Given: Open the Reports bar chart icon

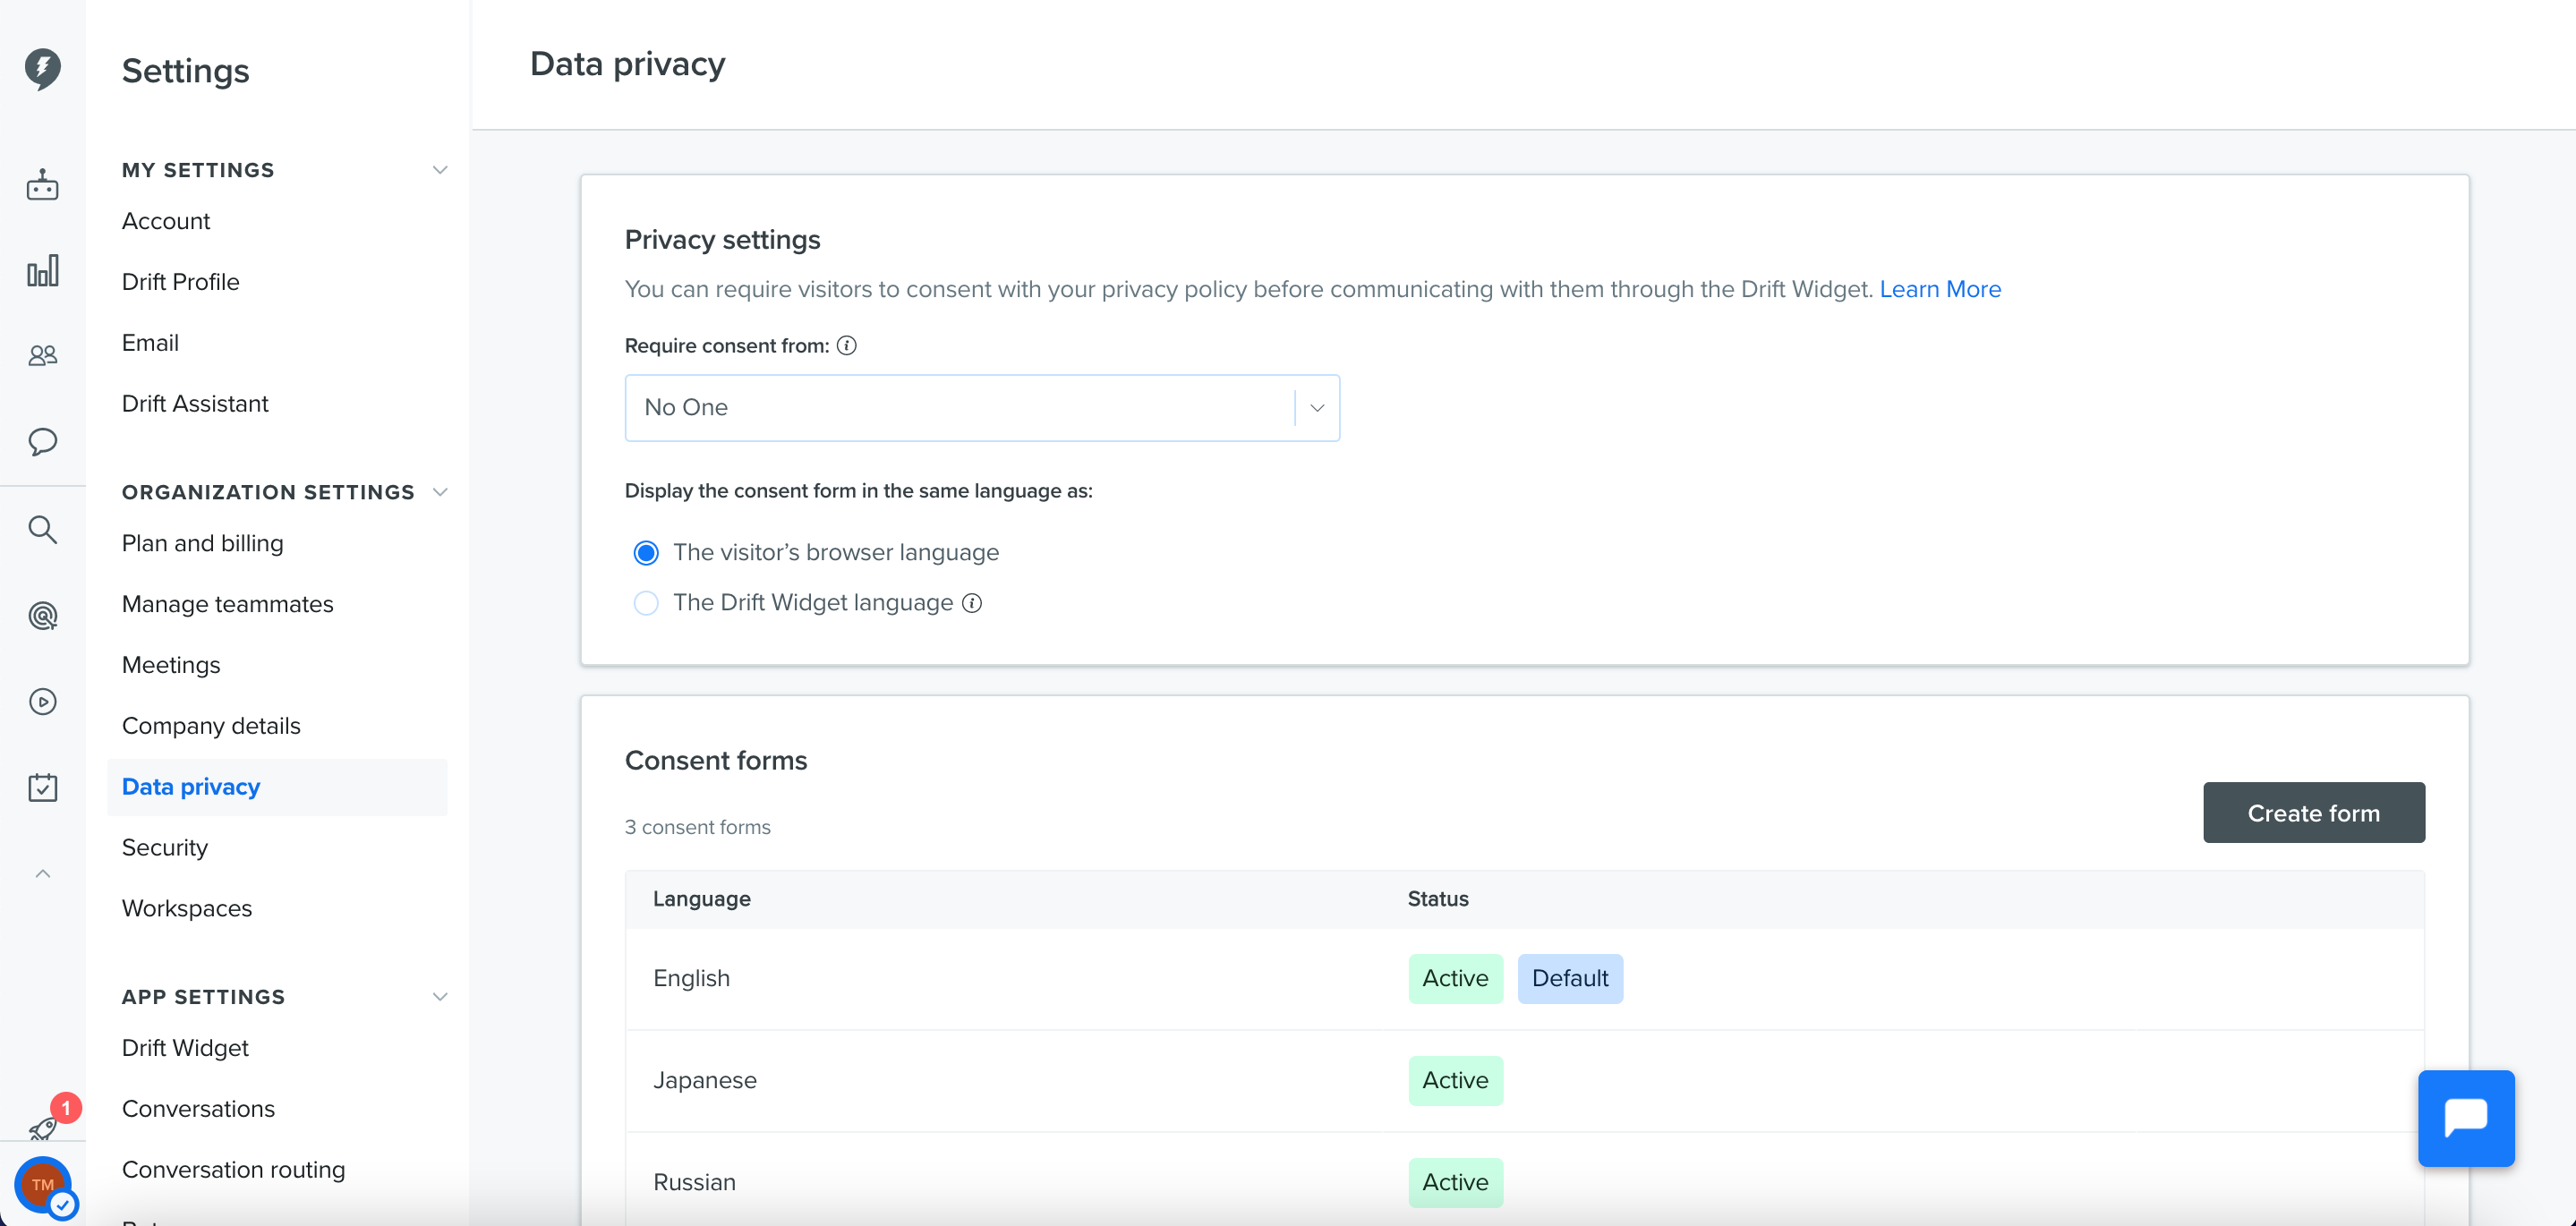Looking at the screenshot, I should 42,270.
